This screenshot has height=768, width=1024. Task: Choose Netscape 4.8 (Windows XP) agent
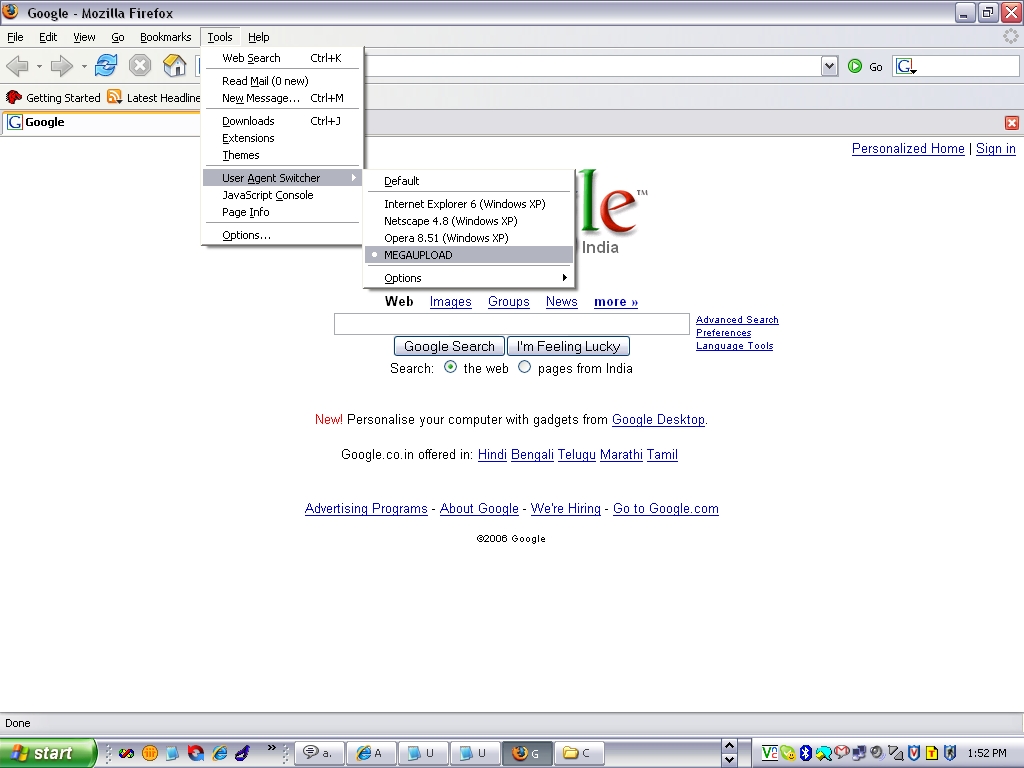point(469,221)
